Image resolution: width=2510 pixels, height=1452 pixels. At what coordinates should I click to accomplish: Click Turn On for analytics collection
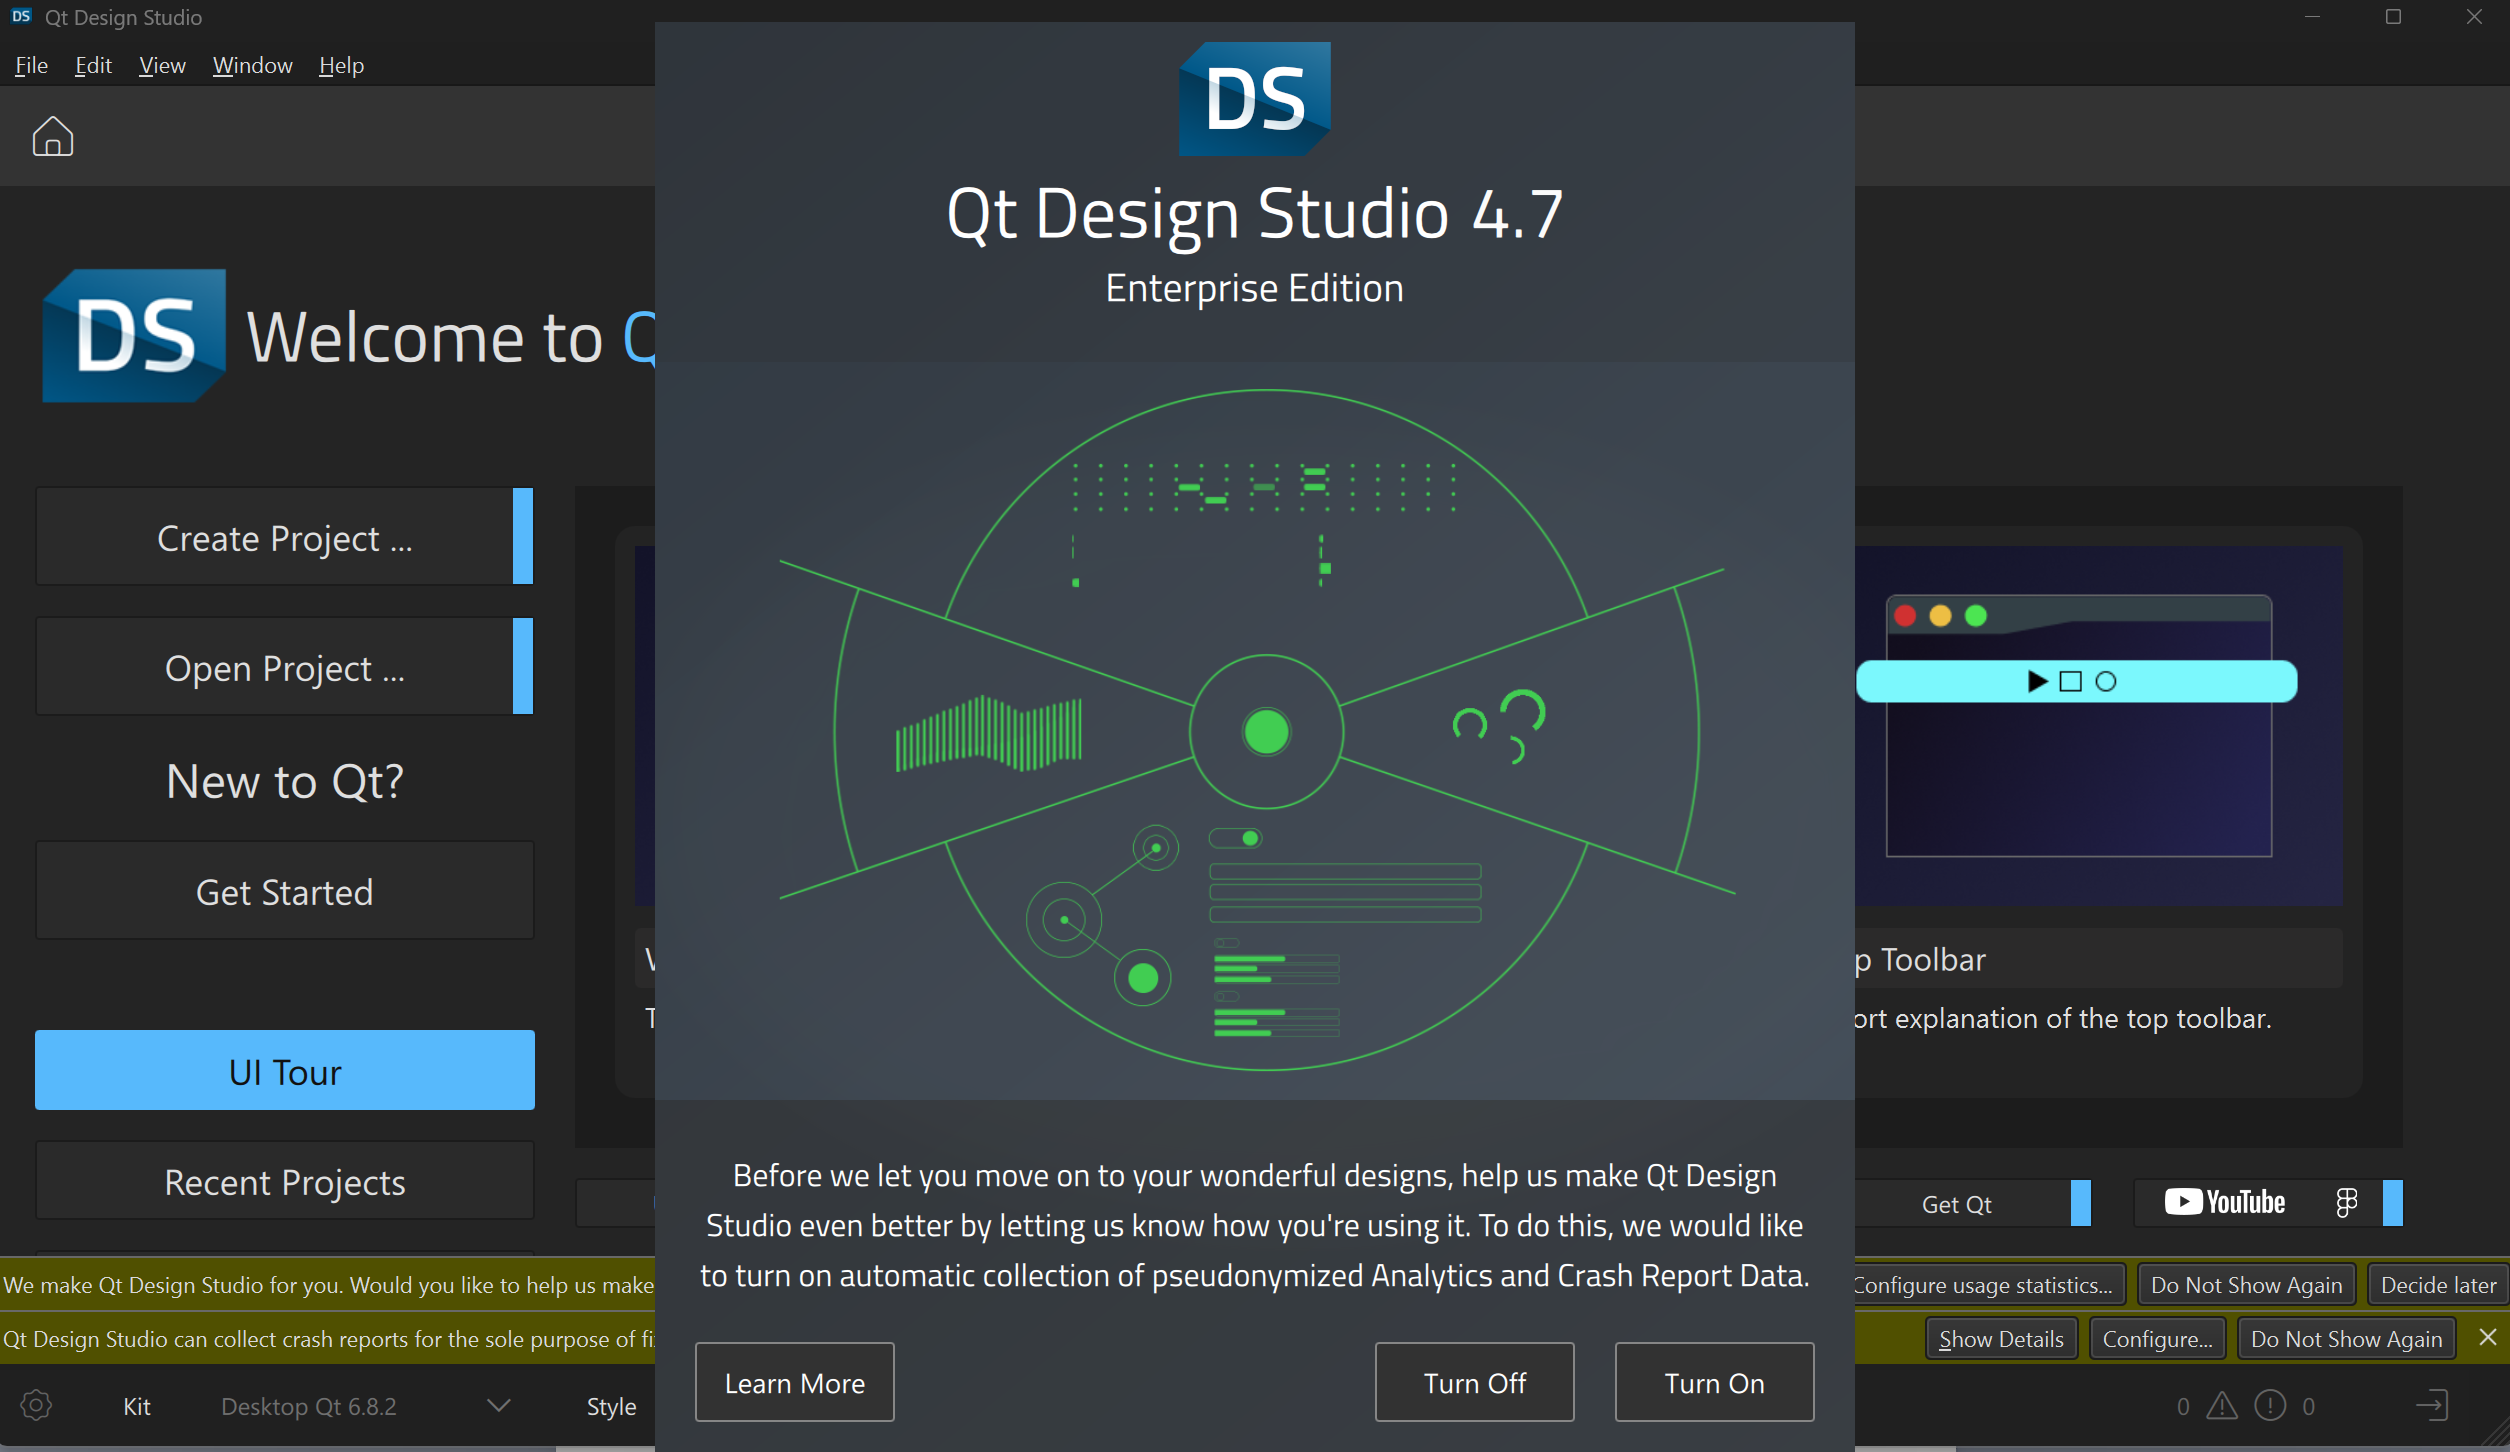click(x=1714, y=1382)
